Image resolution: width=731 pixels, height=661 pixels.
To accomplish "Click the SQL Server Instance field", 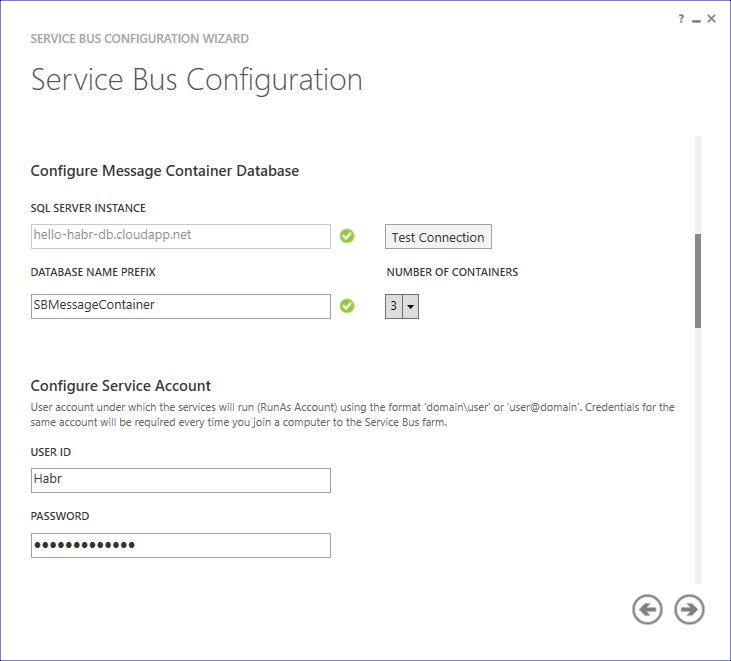I will 181,236.
